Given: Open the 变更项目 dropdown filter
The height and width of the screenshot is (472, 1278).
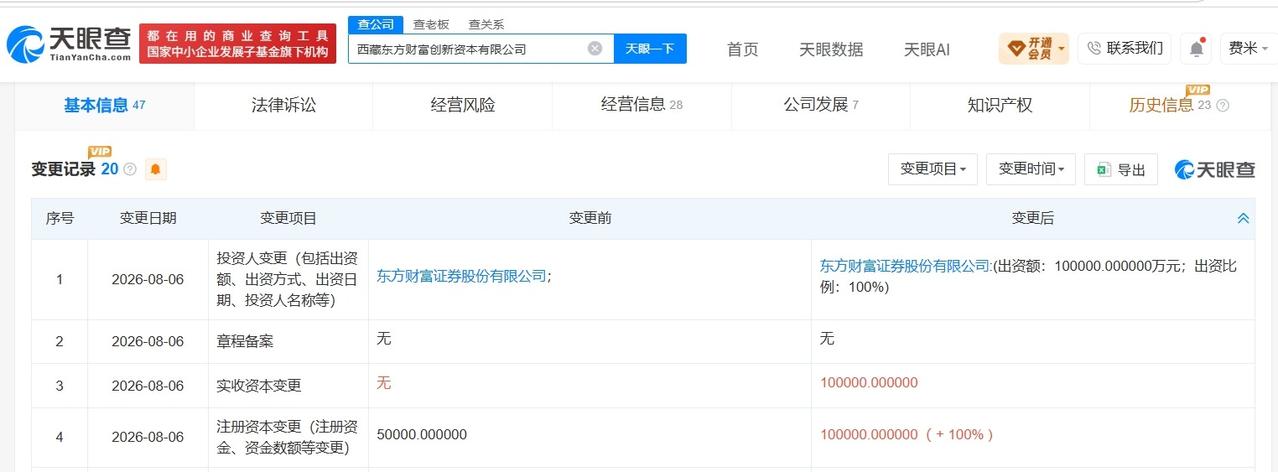Looking at the screenshot, I should (932, 169).
